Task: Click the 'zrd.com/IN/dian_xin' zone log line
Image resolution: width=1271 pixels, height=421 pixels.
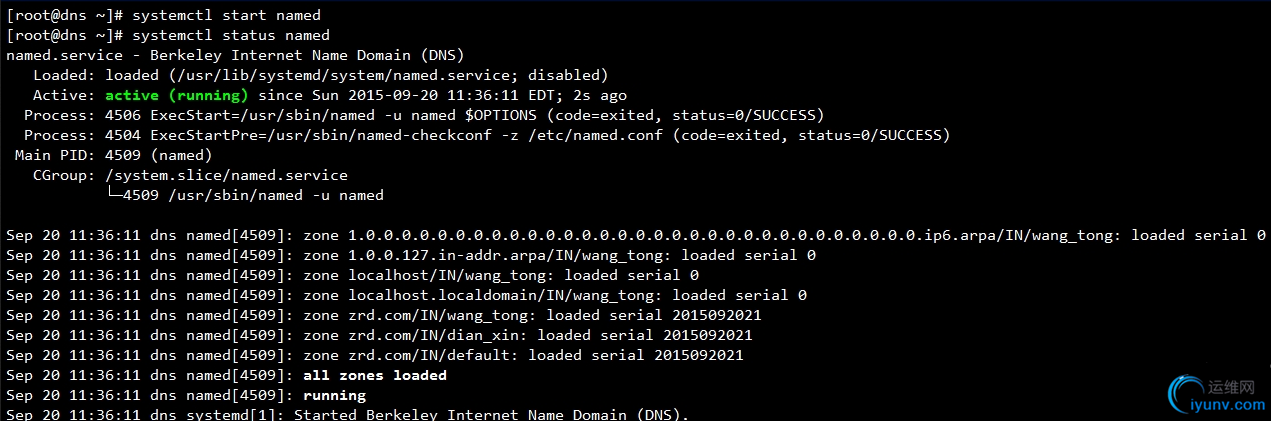Action: pyautogui.click(x=379, y=335)
